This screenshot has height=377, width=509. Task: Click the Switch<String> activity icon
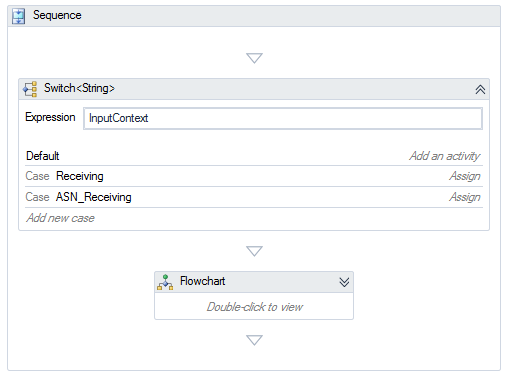(x=30, y=89)
